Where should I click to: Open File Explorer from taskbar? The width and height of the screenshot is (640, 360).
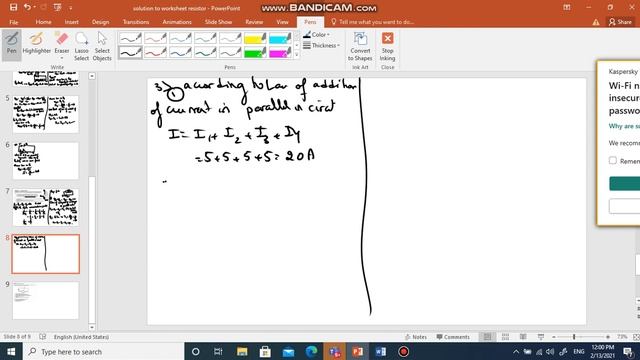pyautogui.click(x=242, y=351)
